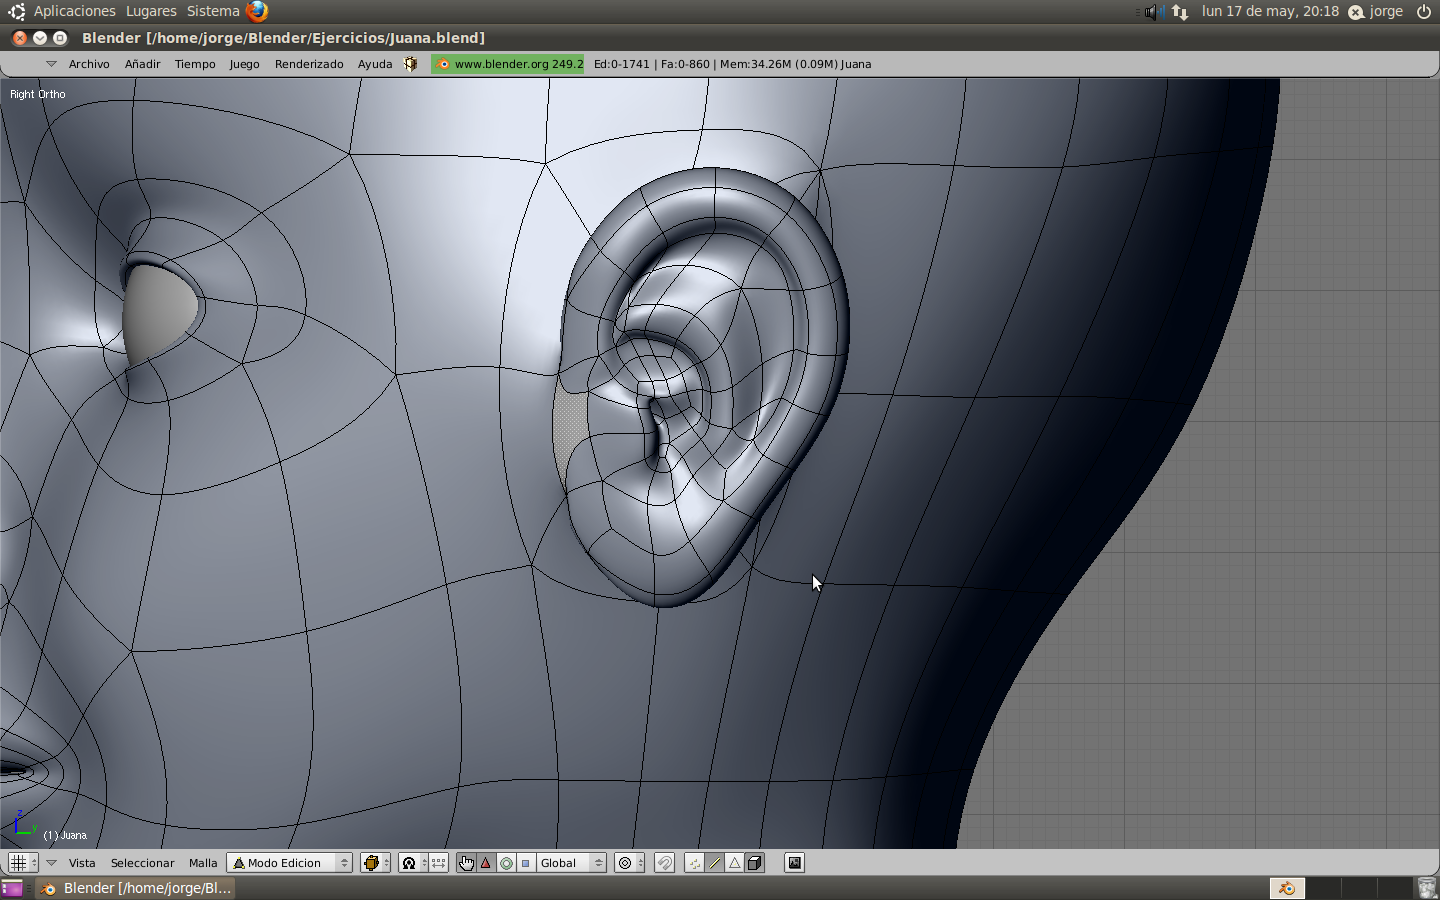Open the Tiempo menu

(195, 64)
